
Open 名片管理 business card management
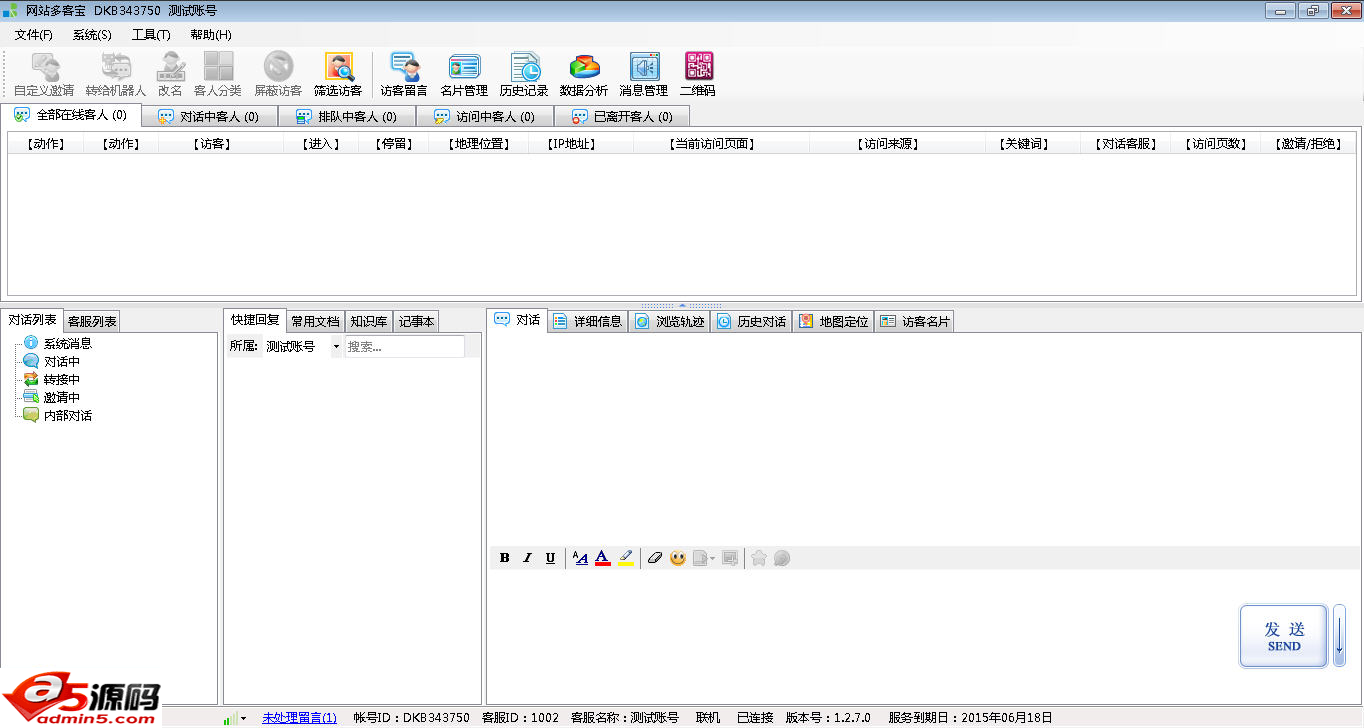click(x=464, y=75)
